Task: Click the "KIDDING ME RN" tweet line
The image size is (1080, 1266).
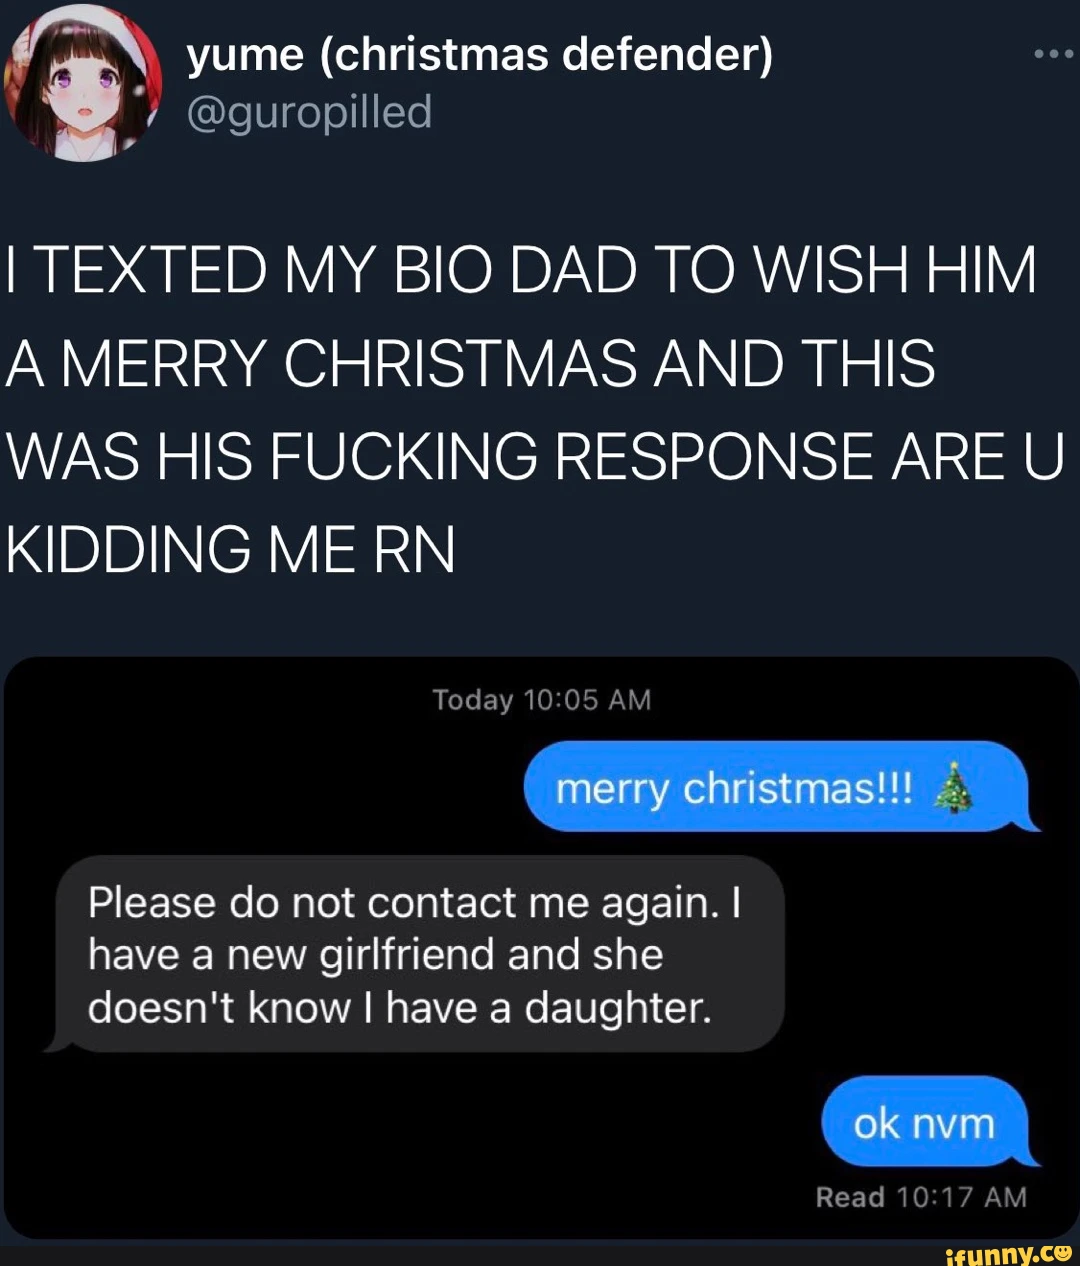Action: click(x=231, y=550)
